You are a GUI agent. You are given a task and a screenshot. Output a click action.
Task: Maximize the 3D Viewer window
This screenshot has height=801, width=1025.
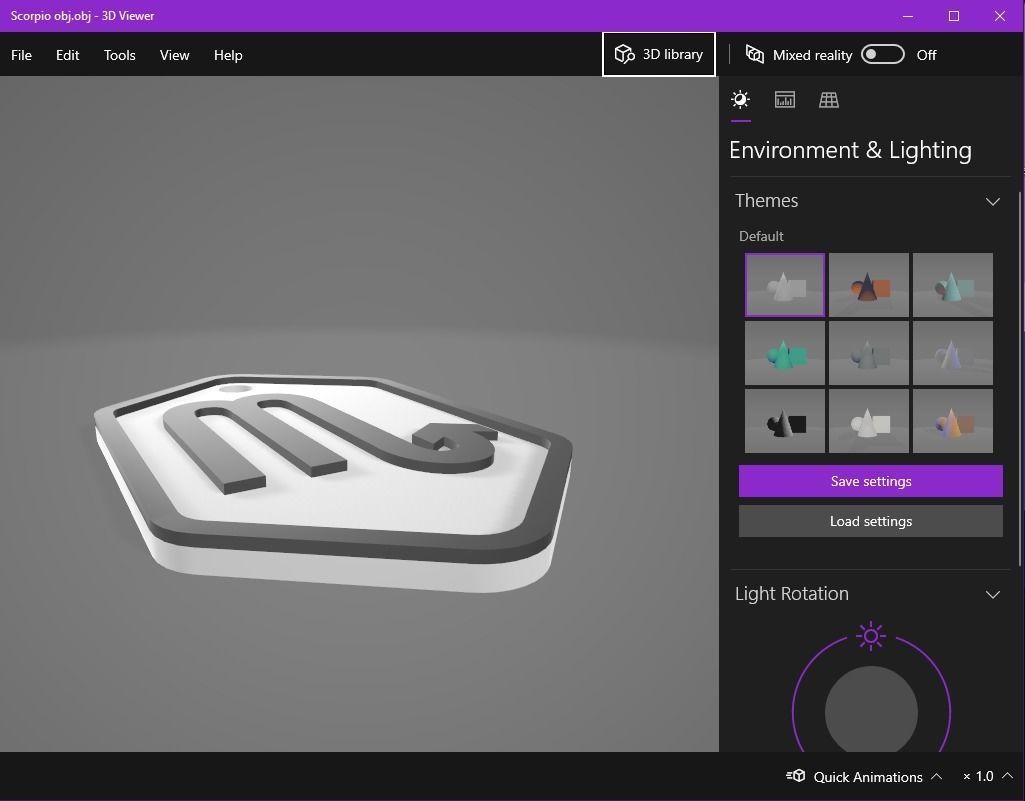(x=954, y=16)
